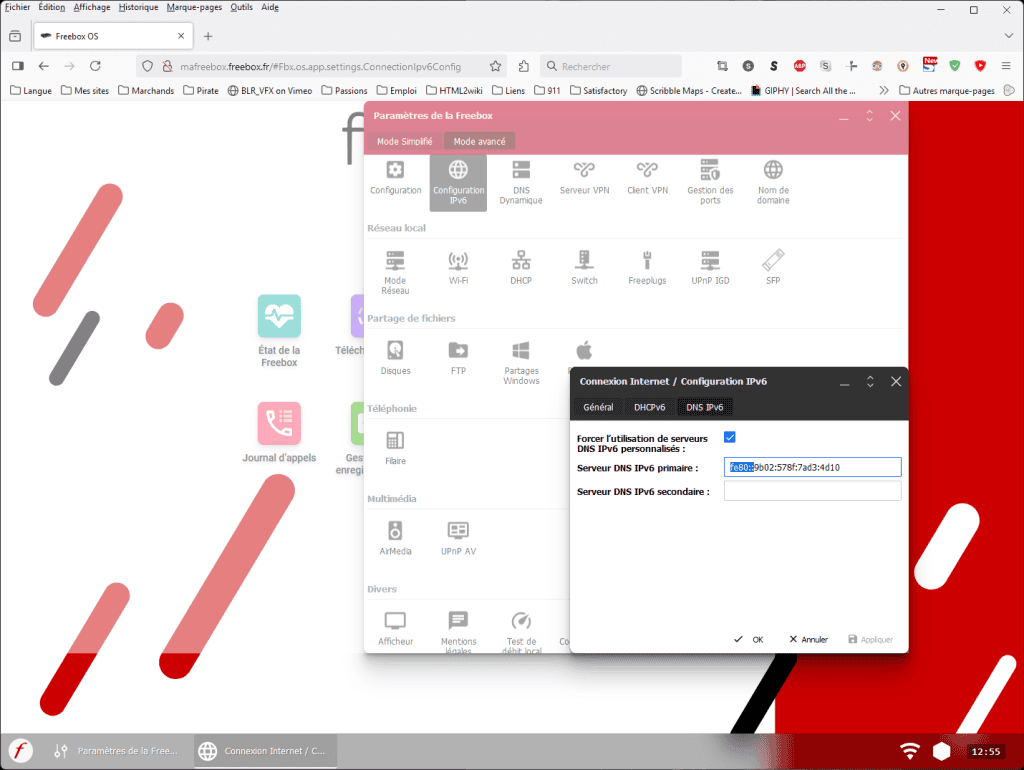
Task: Open Nom de domaine settings
Action: [x=773, y=182]
